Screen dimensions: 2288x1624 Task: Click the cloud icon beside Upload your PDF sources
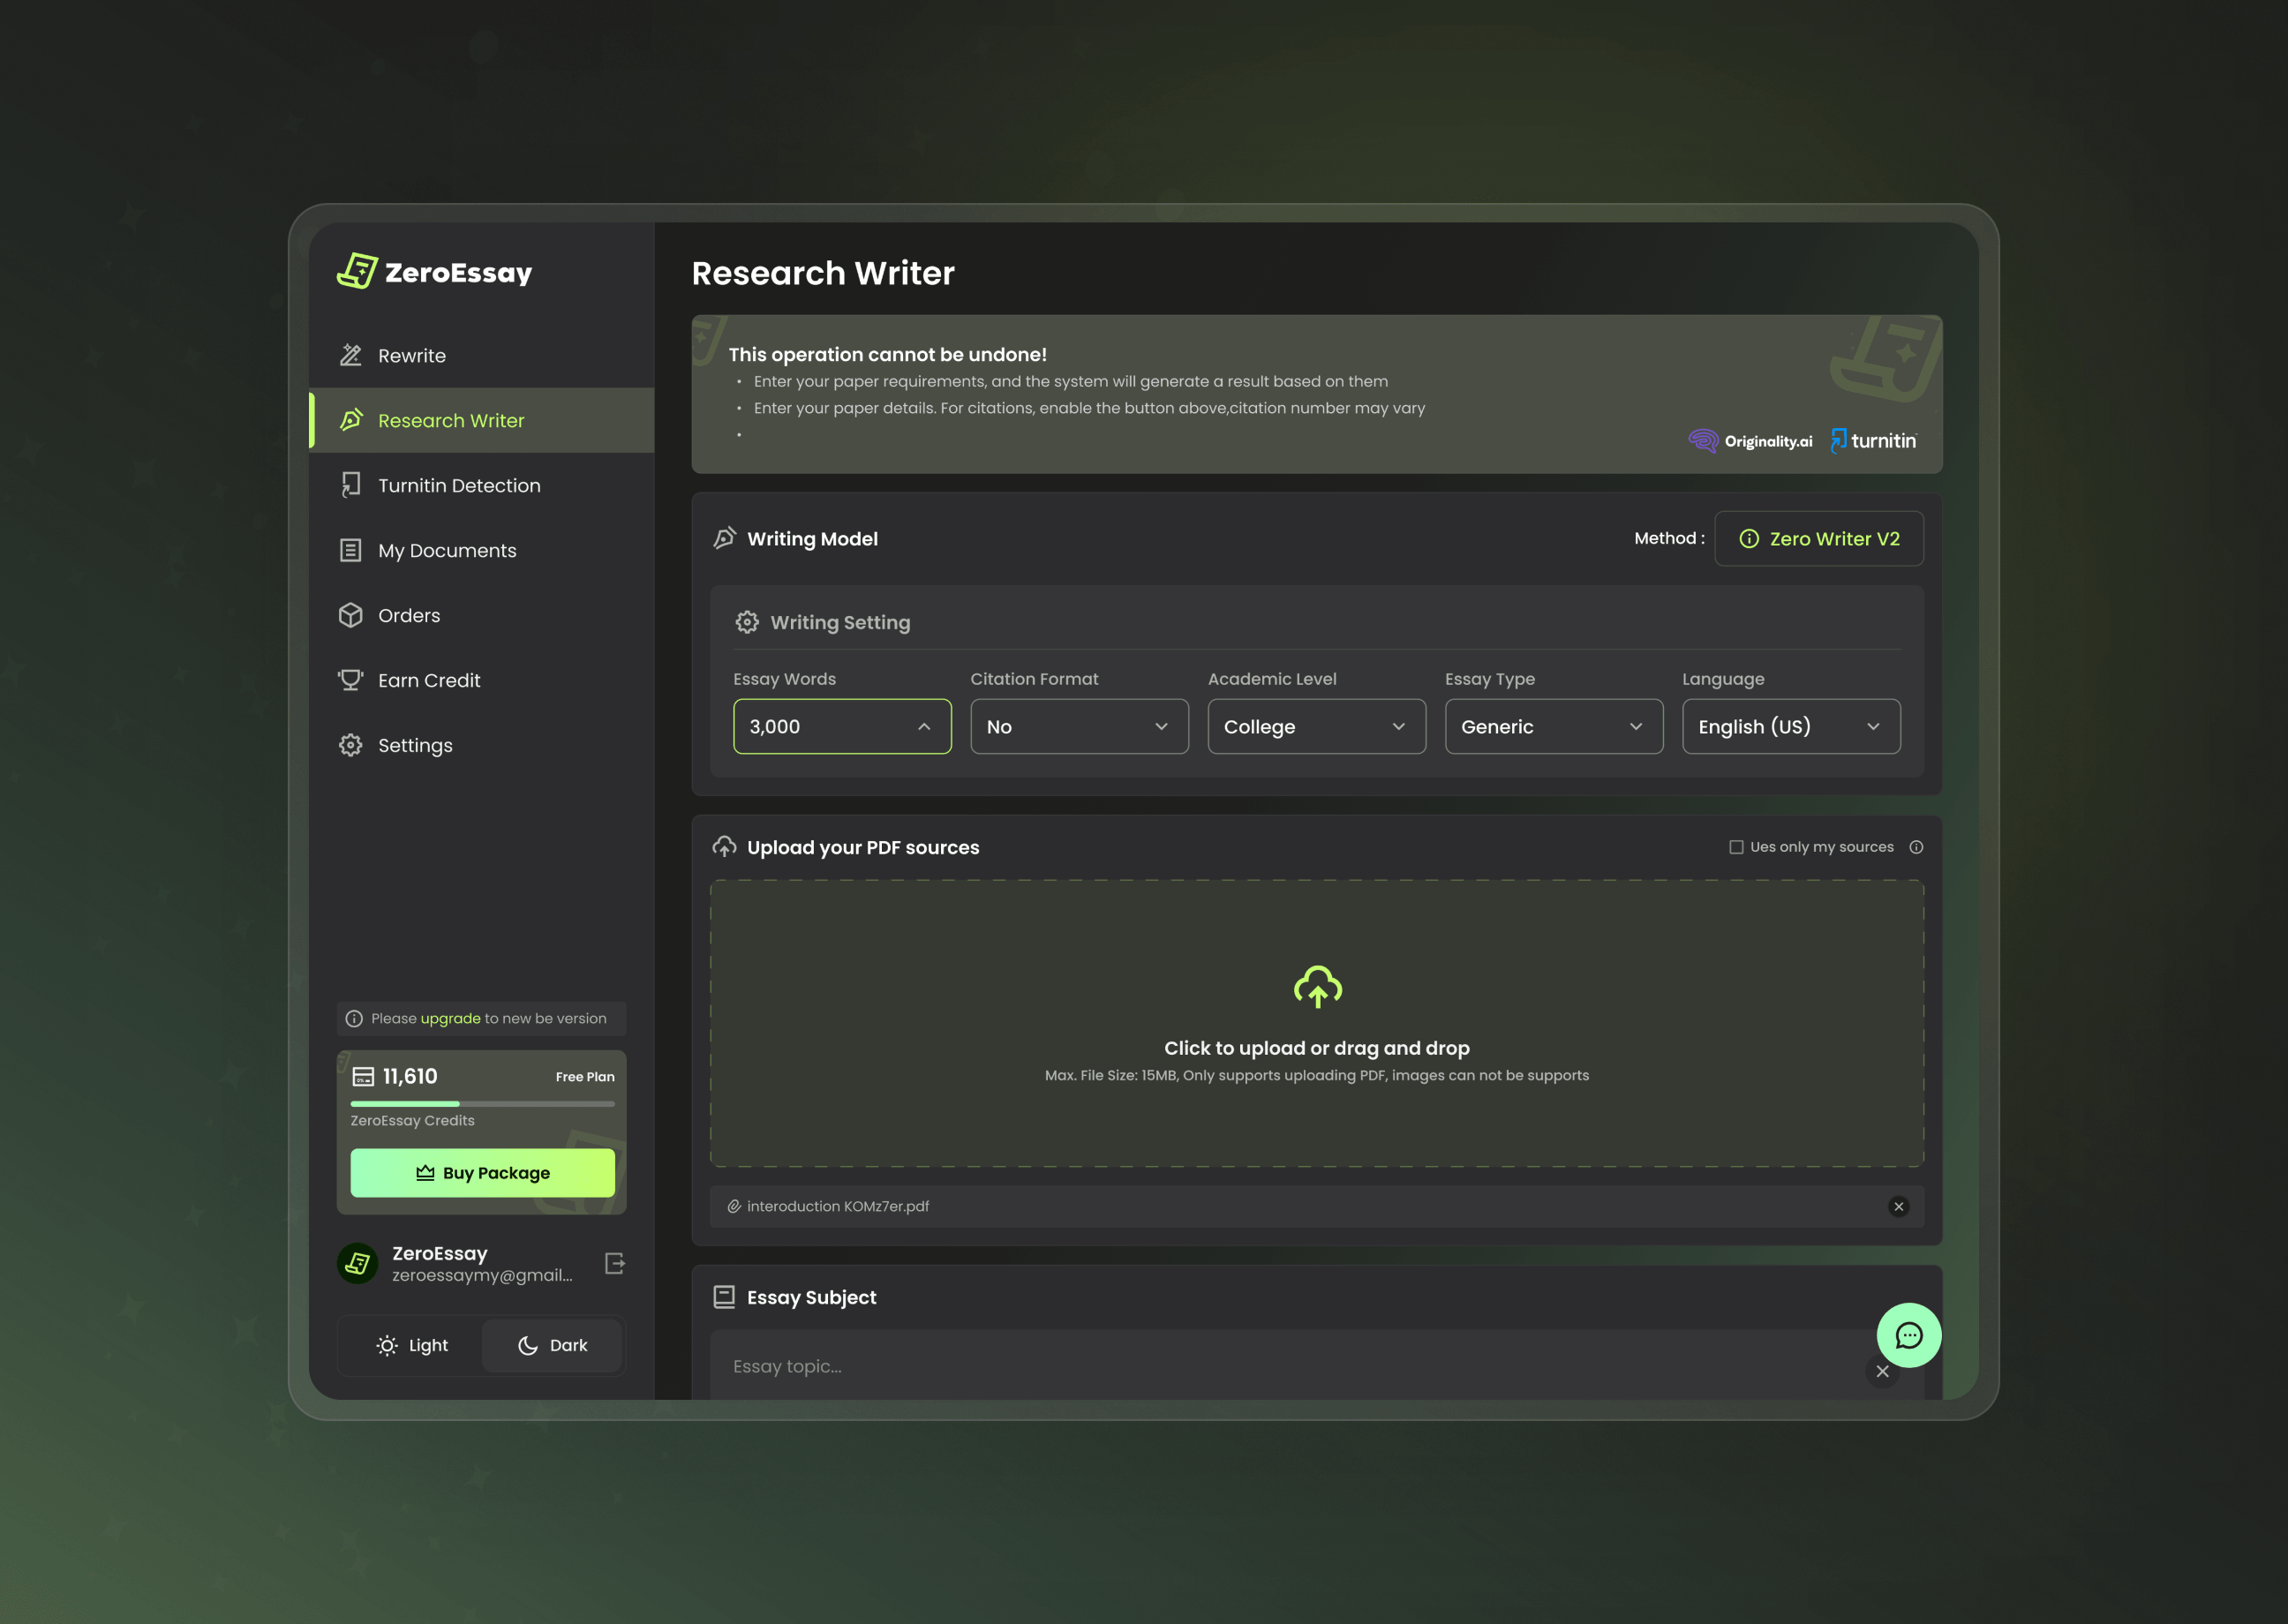pos(725,847)
